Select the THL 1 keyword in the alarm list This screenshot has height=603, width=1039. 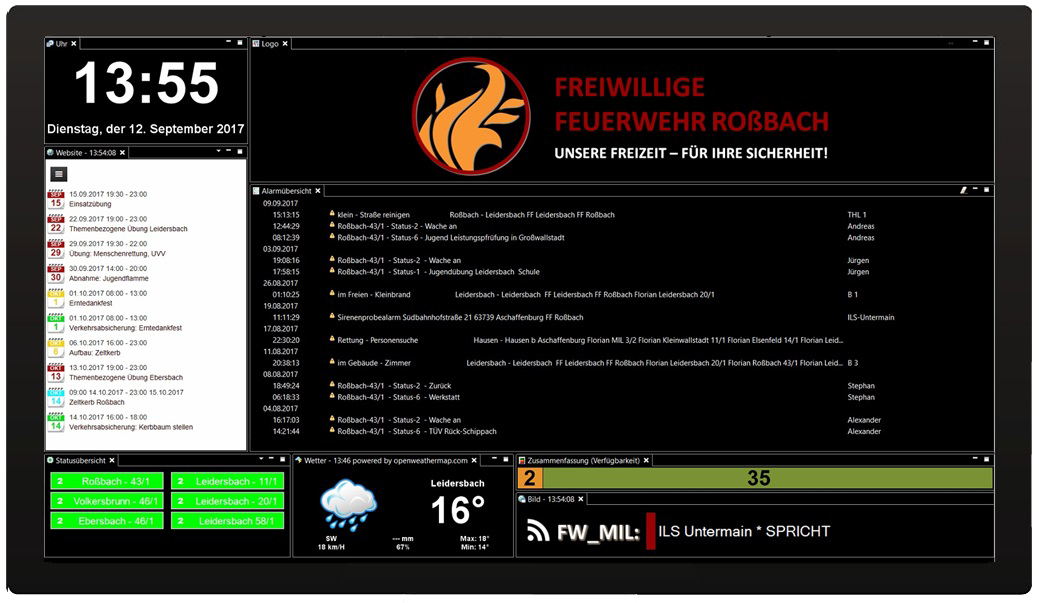[x=857, y=214]
